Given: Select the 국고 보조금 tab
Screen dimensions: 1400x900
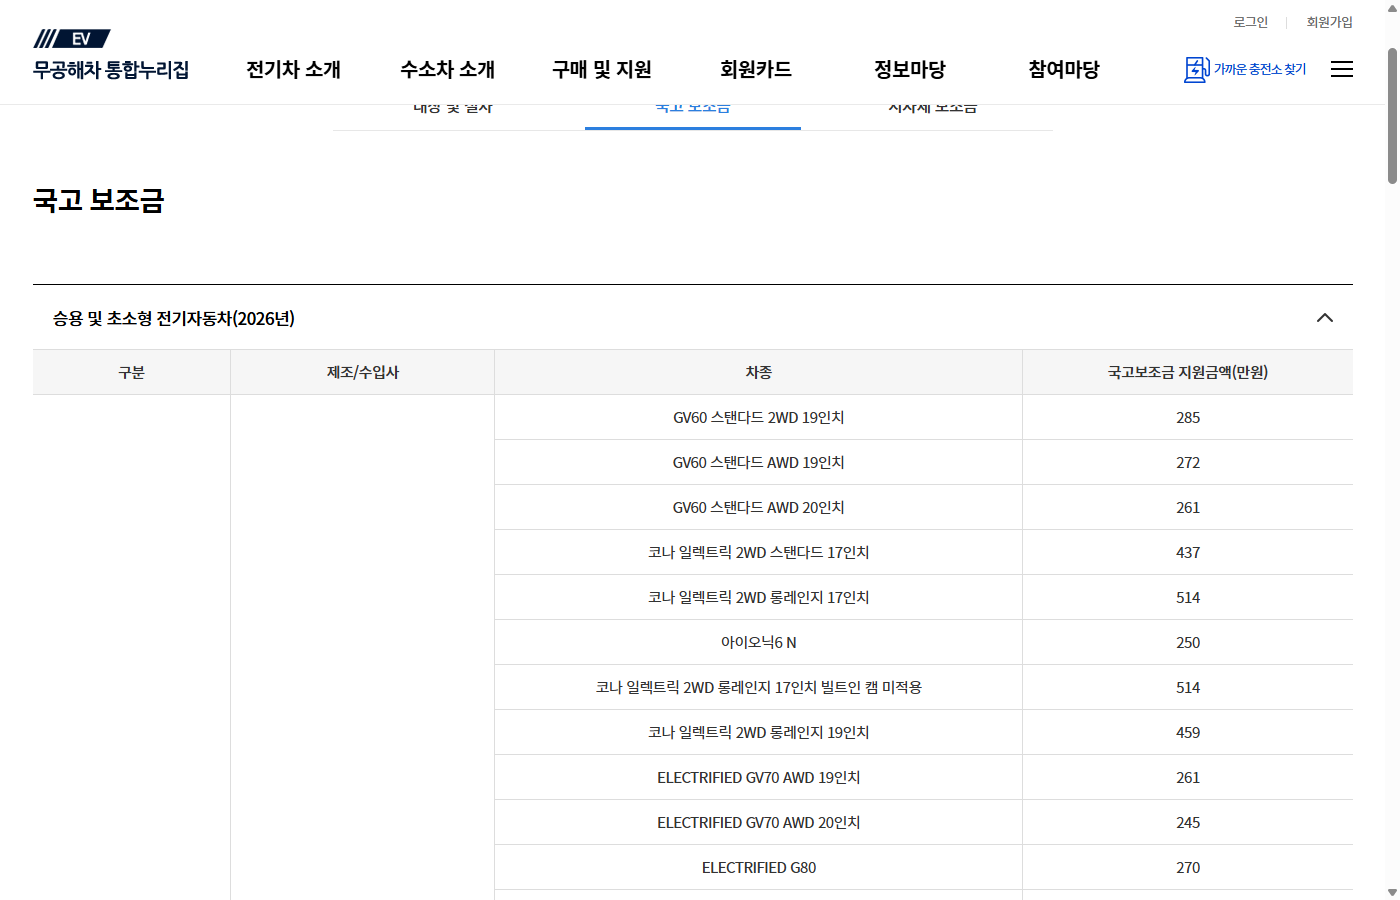Looking at the screenshot, I should pyautogui.click(x=692, y=106).
